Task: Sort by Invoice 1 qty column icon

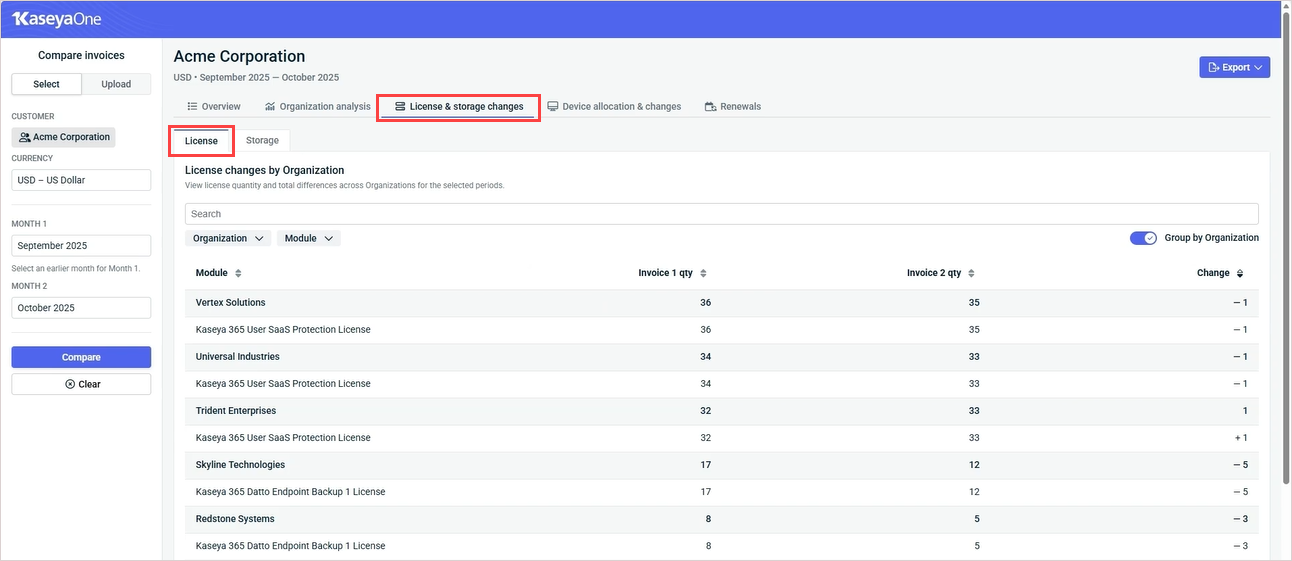Action: point(704,273)
